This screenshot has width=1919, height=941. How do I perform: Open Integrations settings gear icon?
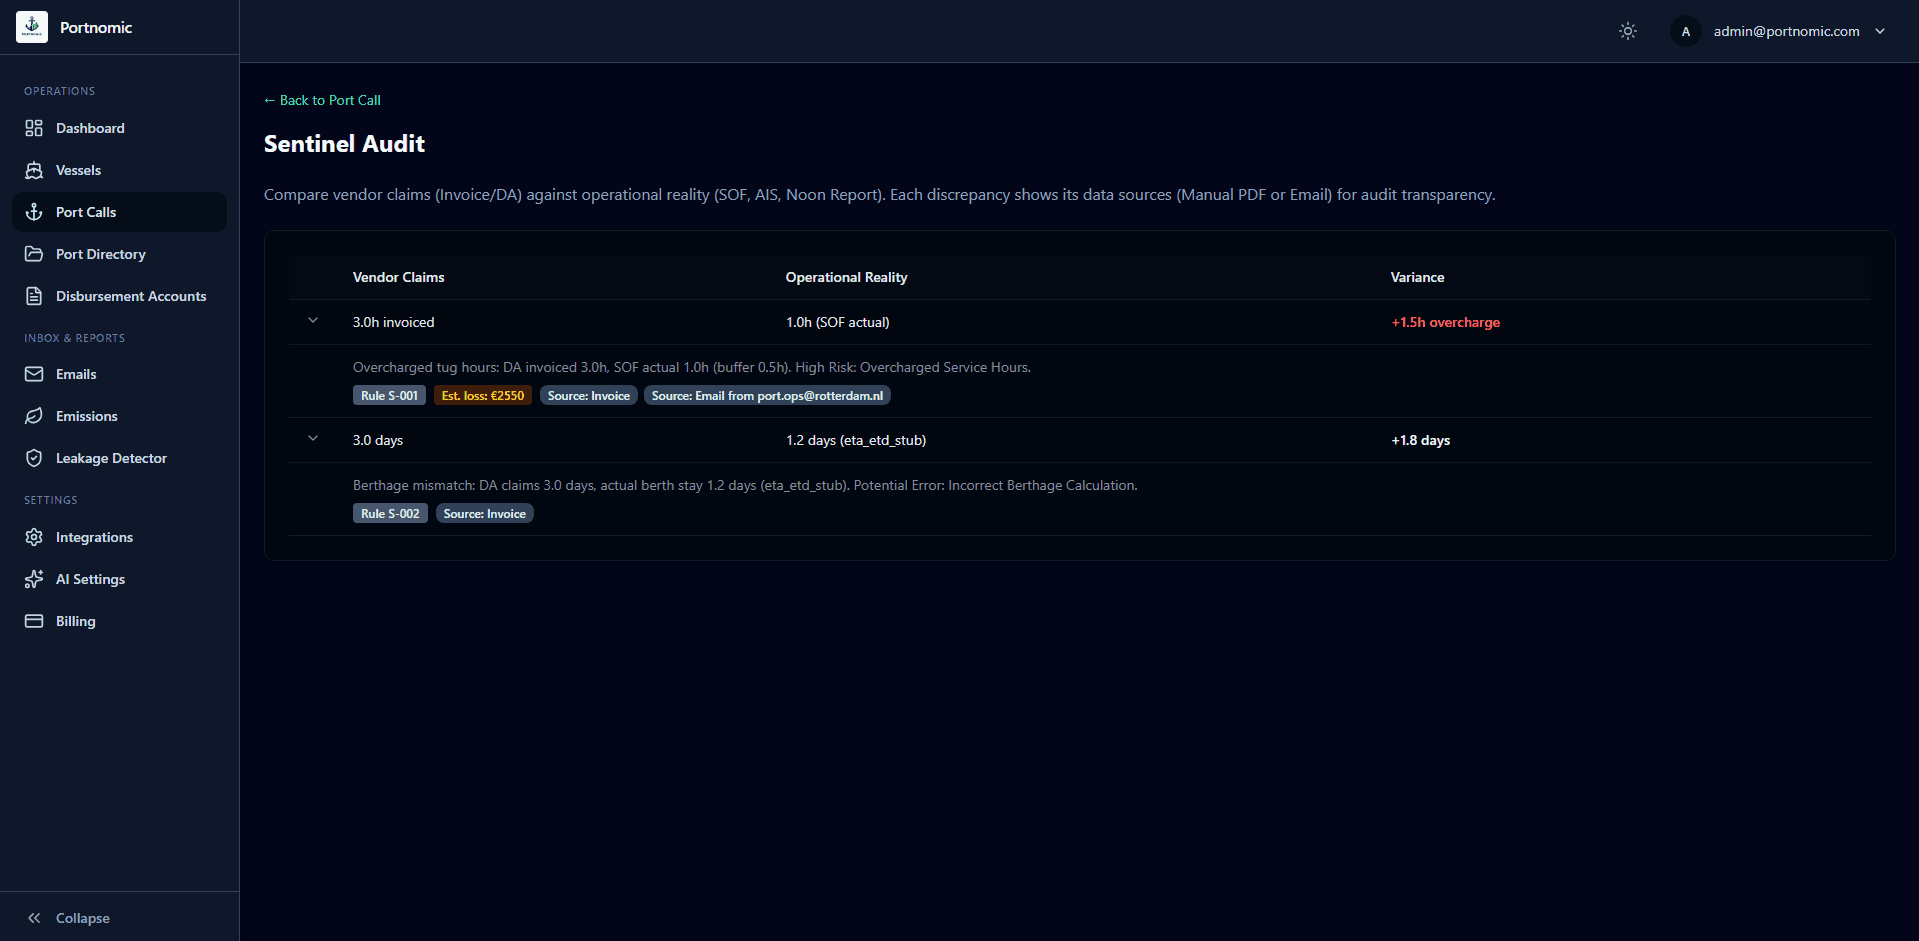(x=34, y=537)
